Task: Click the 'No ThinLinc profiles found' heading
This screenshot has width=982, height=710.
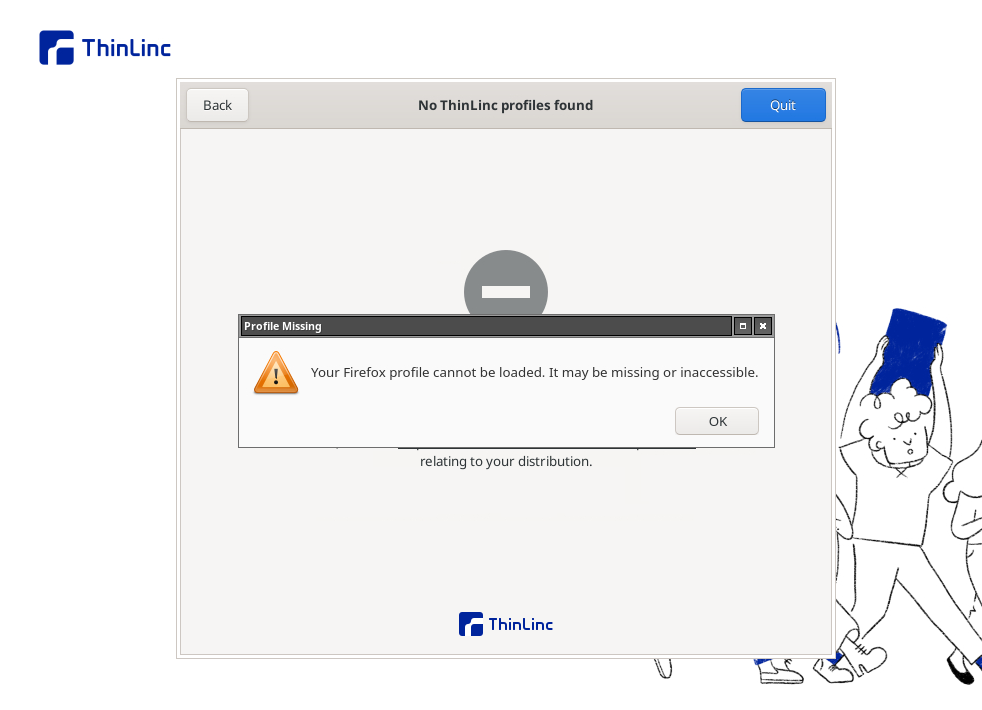Action: pos(505,105)
